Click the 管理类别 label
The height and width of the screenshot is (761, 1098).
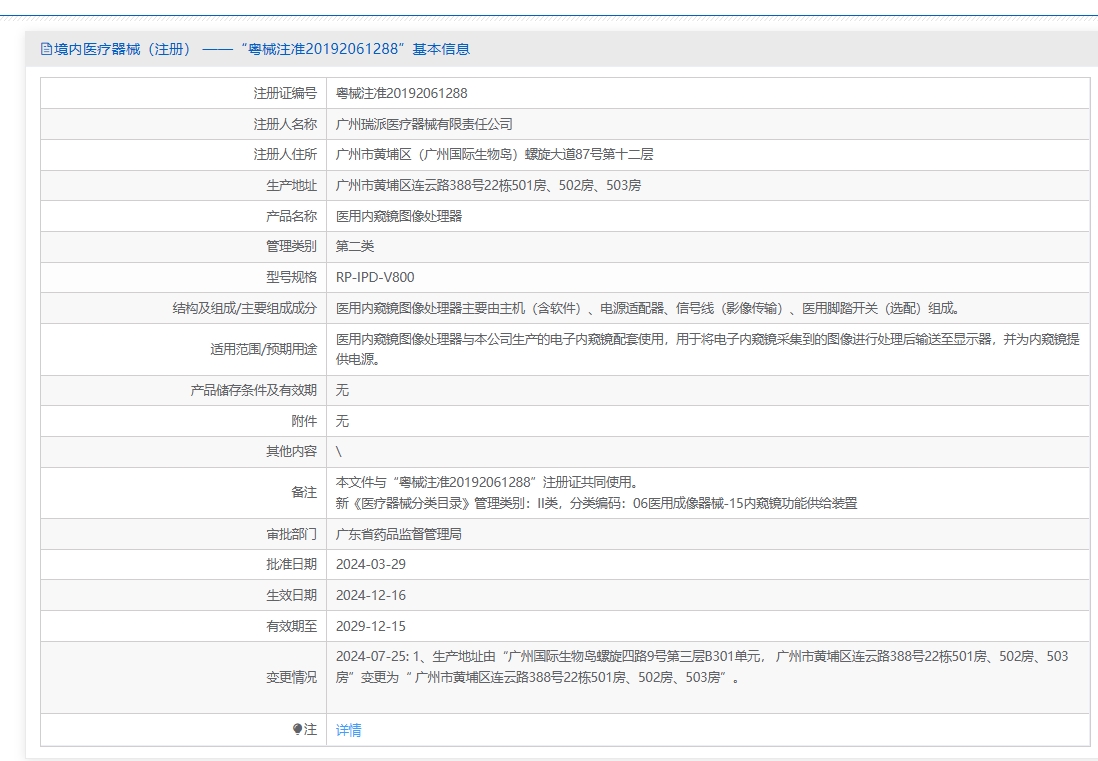(291, 246)
